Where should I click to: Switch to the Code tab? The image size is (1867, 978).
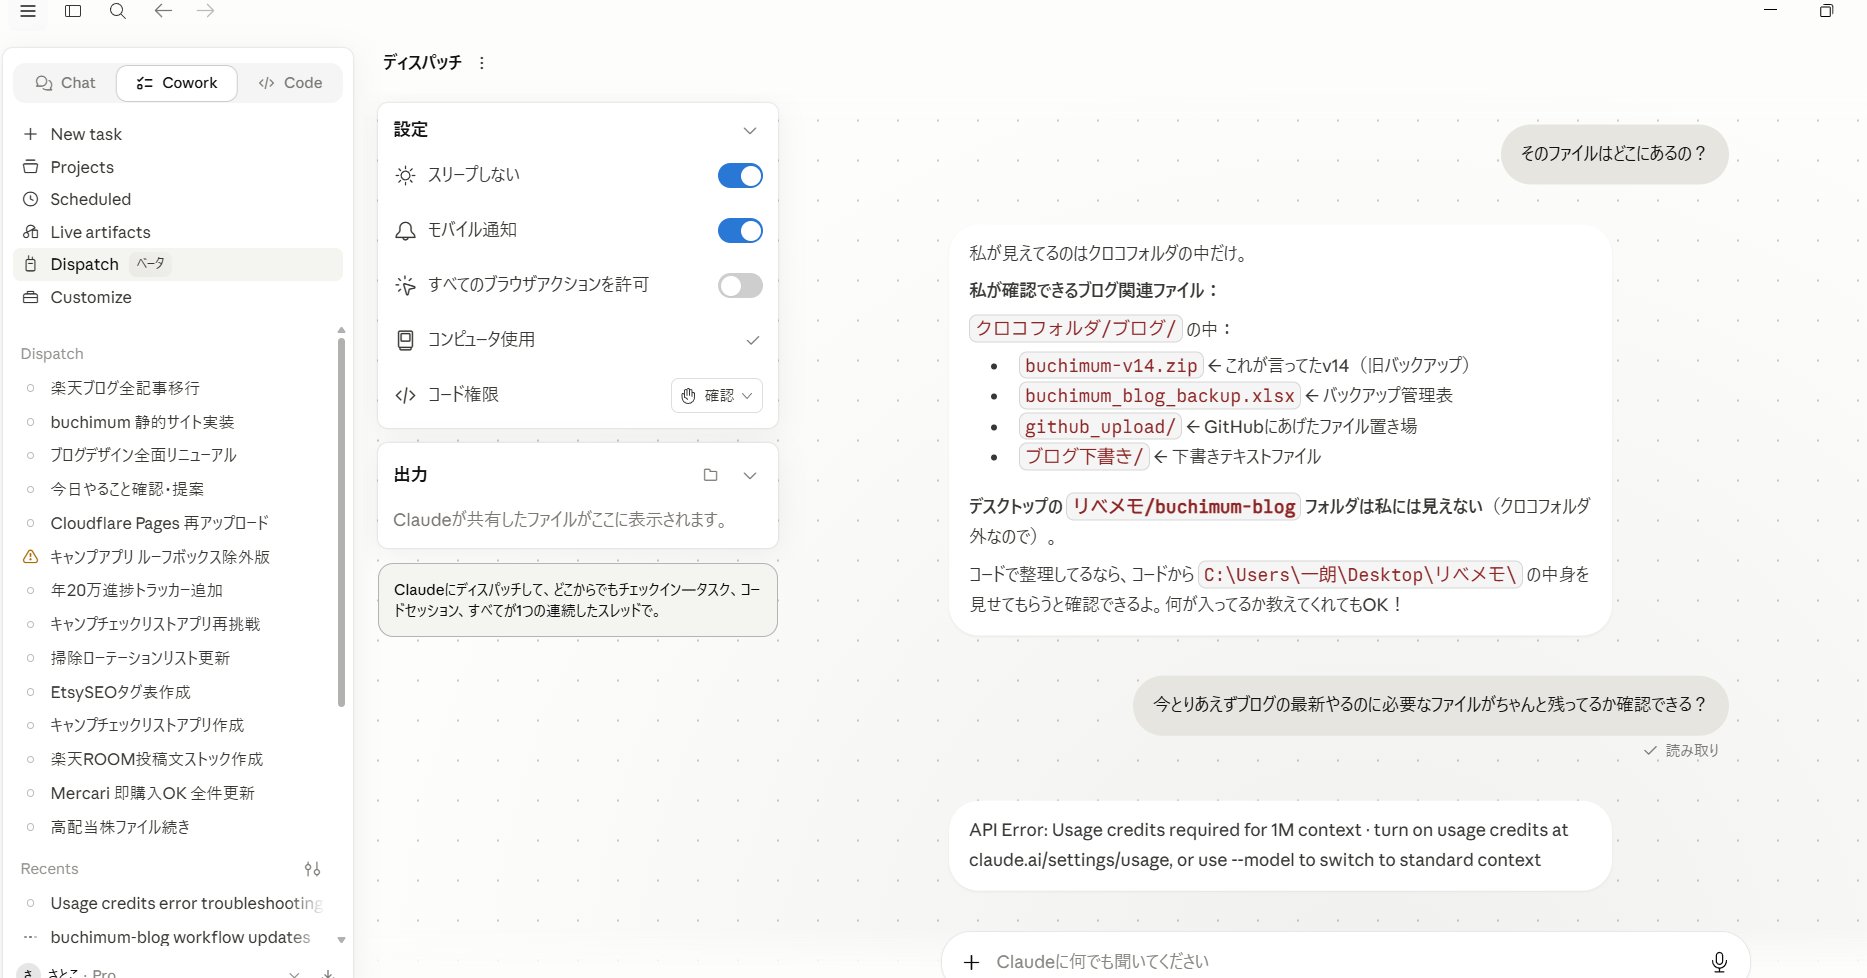(290, 83)
